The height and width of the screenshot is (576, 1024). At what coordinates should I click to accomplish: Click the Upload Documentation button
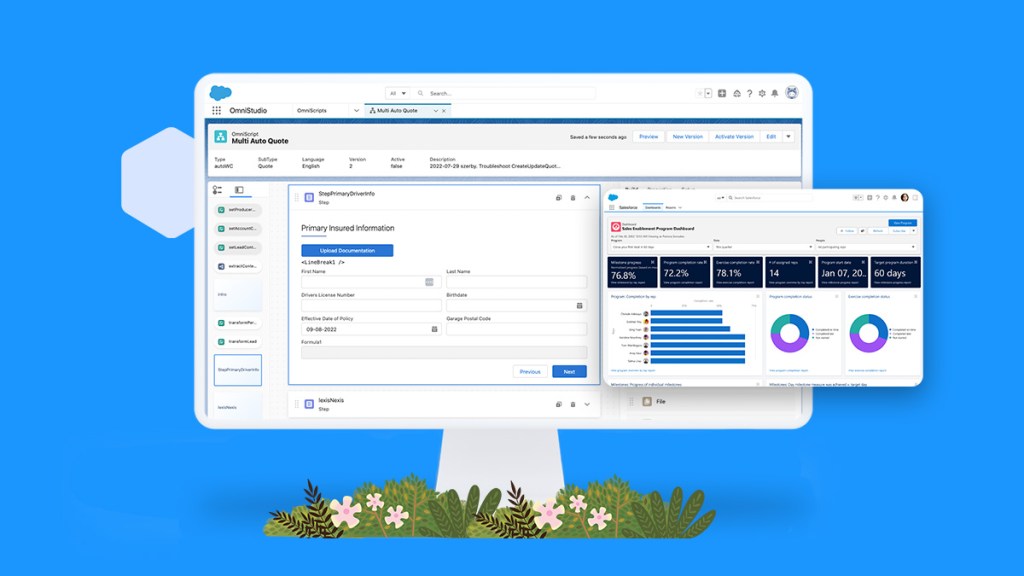coord(347,250)
